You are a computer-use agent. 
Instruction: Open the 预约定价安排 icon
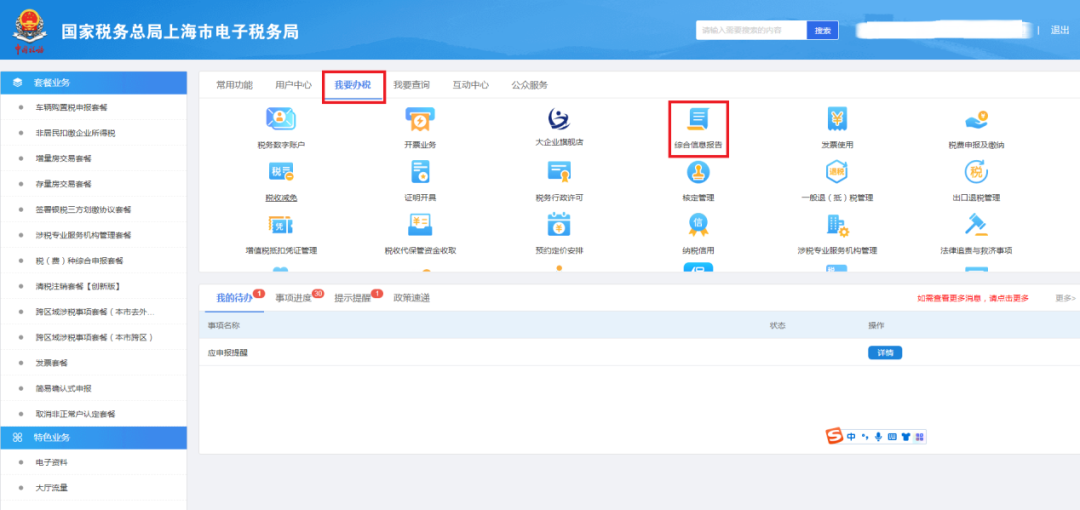[559, 225]
